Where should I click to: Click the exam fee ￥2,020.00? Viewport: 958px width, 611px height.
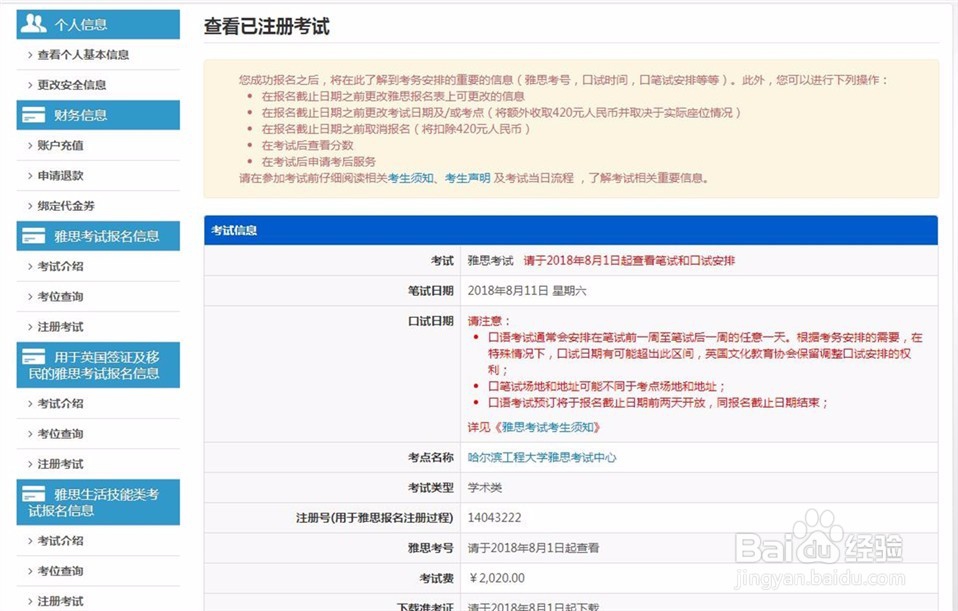coord(497,578)
